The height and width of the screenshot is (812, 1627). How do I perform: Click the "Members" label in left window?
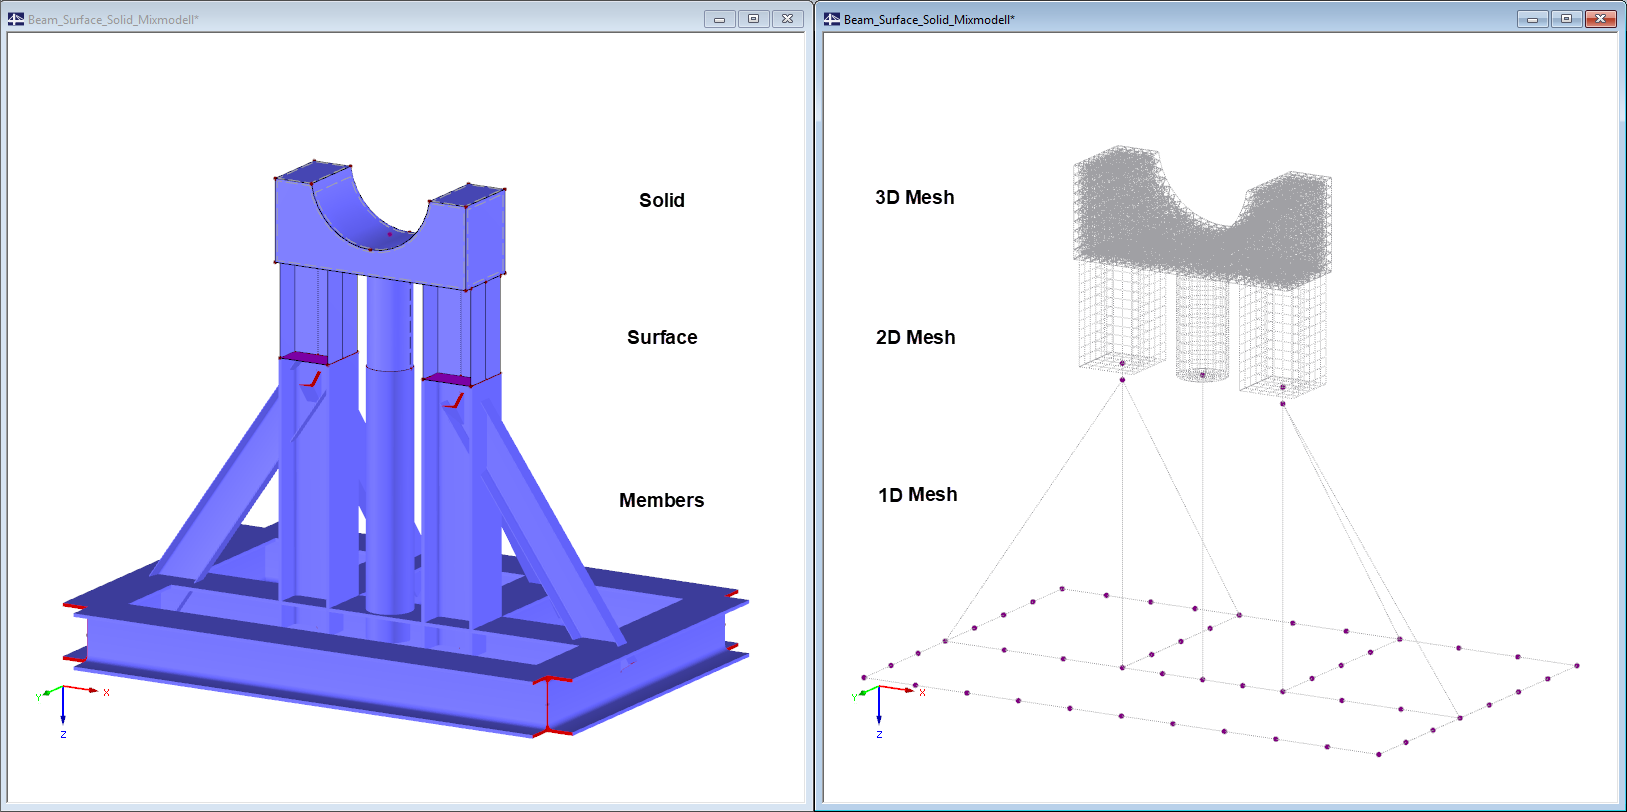tap(661, 500)
